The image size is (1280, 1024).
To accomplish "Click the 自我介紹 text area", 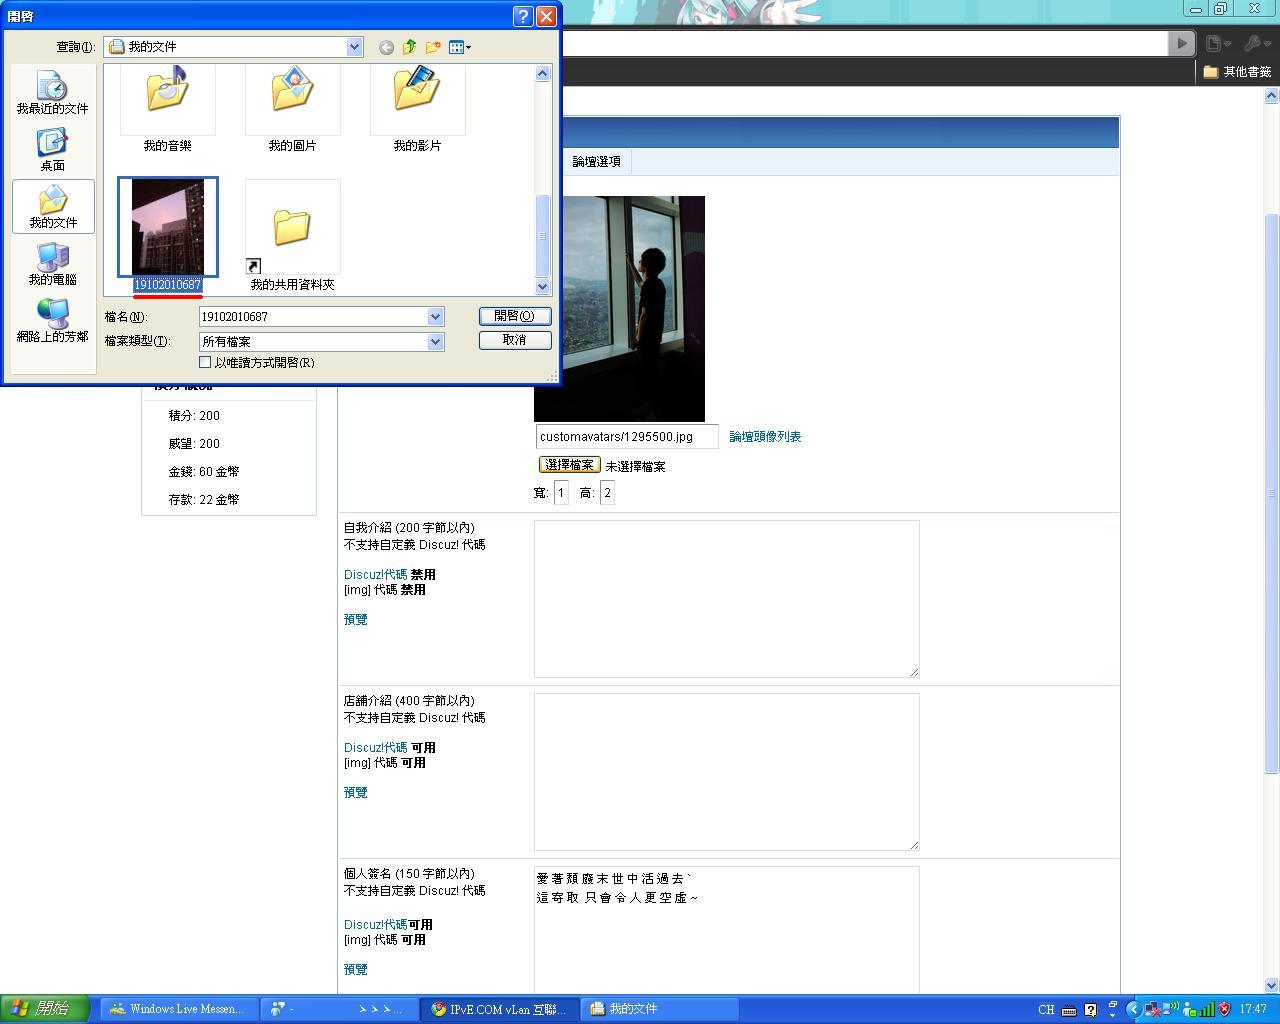I will (x=727, y=598).
